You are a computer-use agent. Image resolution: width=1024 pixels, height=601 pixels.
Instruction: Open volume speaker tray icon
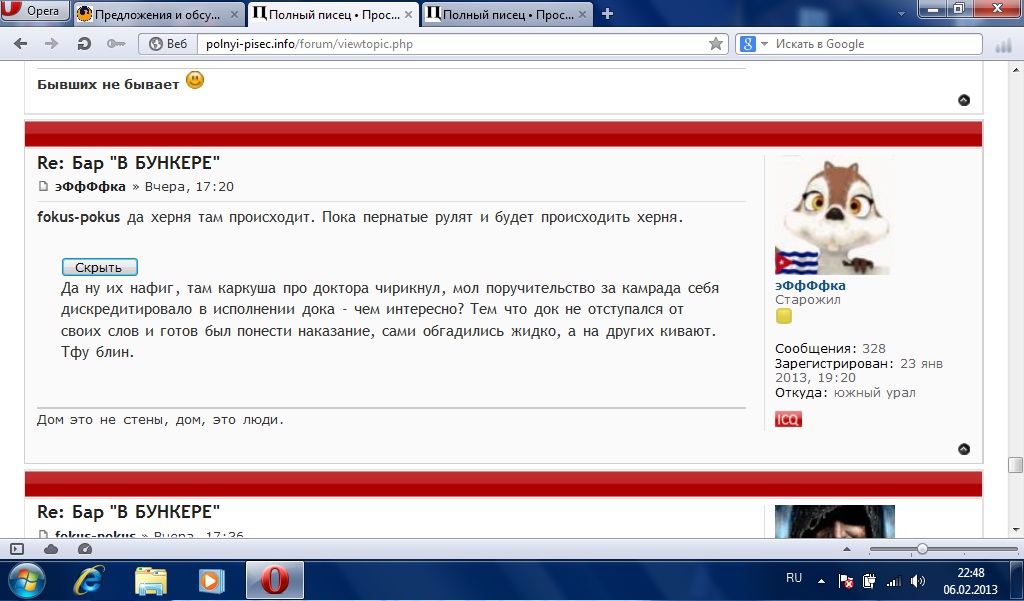pos(918,581)
